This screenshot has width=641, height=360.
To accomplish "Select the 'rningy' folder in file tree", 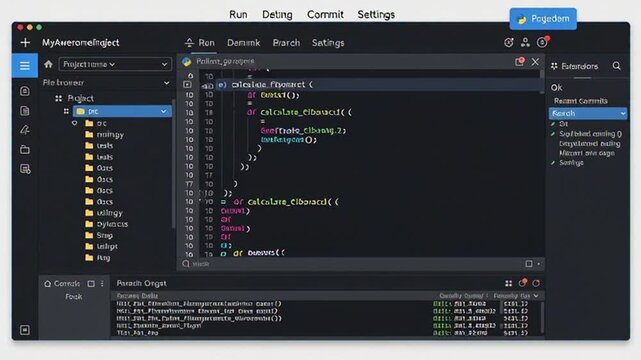I will pos(104,134).
